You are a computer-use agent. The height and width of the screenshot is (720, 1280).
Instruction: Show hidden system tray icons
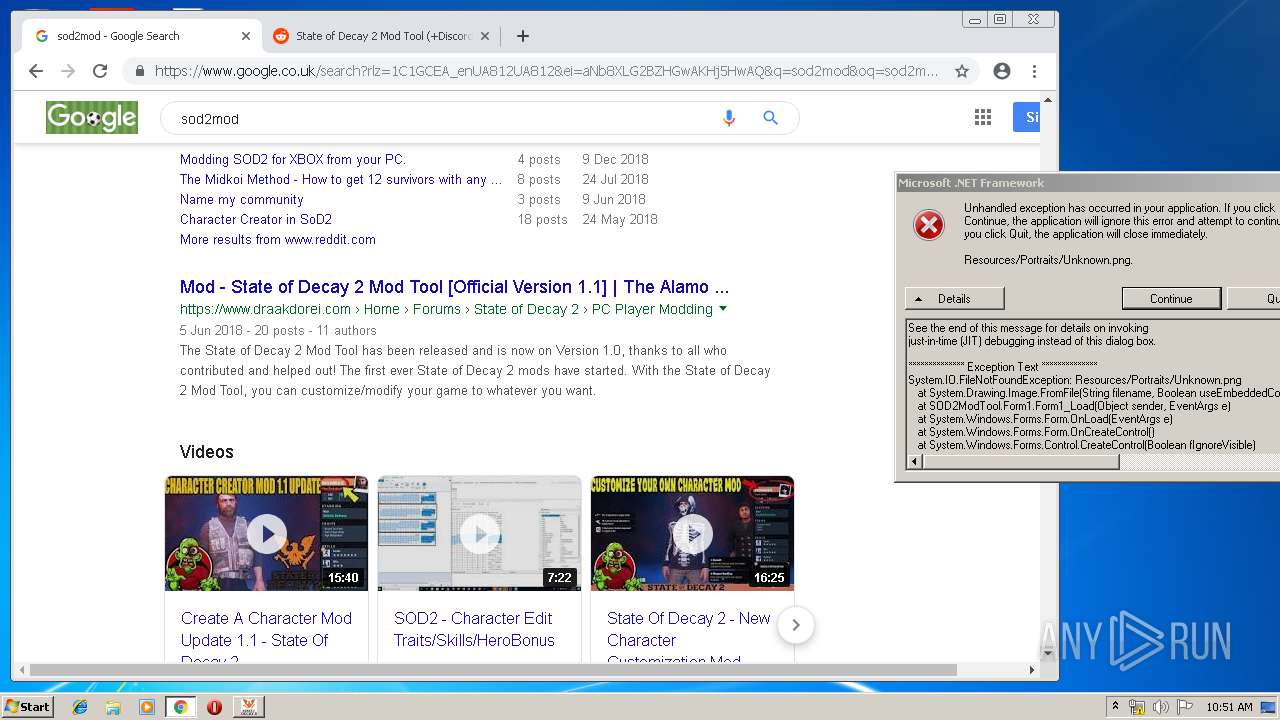point(1116,707)
